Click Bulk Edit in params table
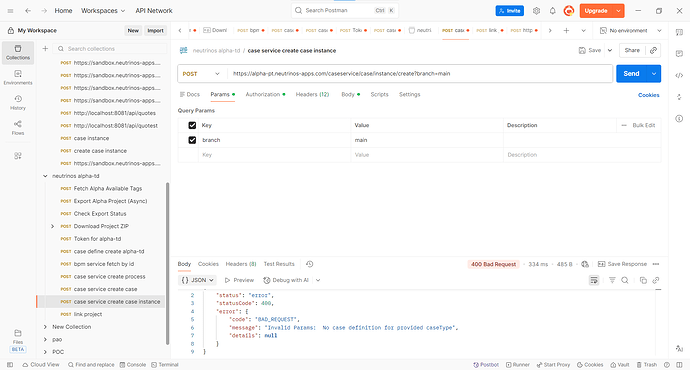 pyautogui.click(x=643, y=125)
